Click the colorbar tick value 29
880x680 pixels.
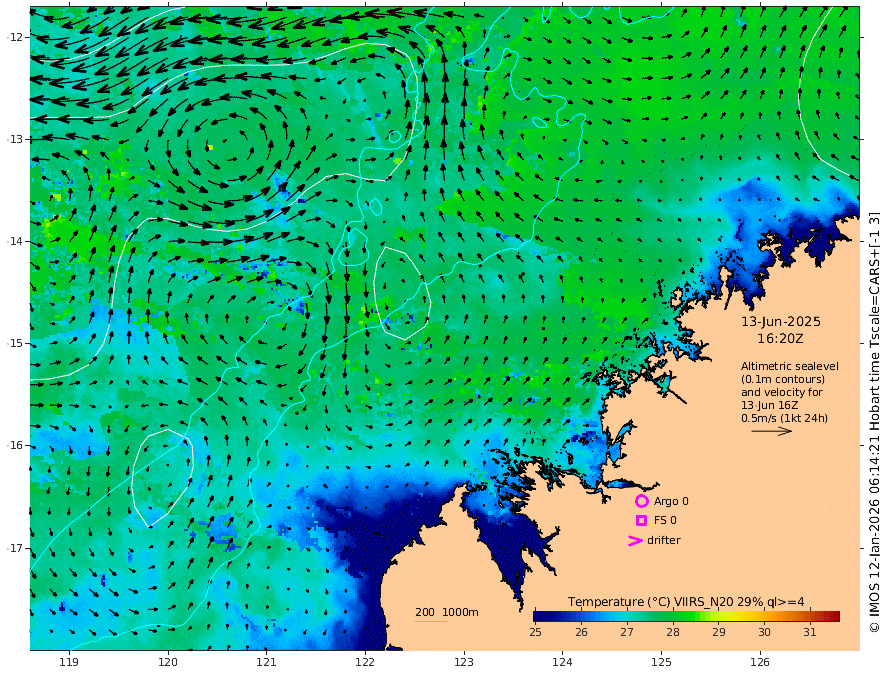click(719, 632)
